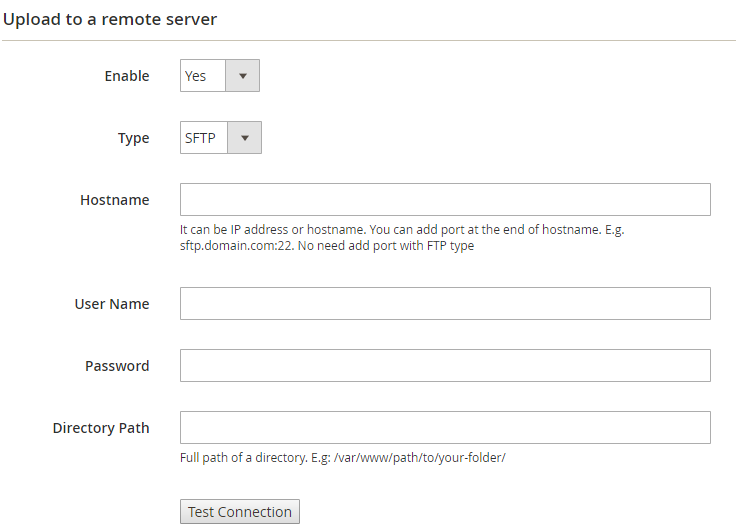Screen dimensions: 736x531
Task: Click the Enable dropdown arrow
Action: pyautogui.click(x=242, y=76)
